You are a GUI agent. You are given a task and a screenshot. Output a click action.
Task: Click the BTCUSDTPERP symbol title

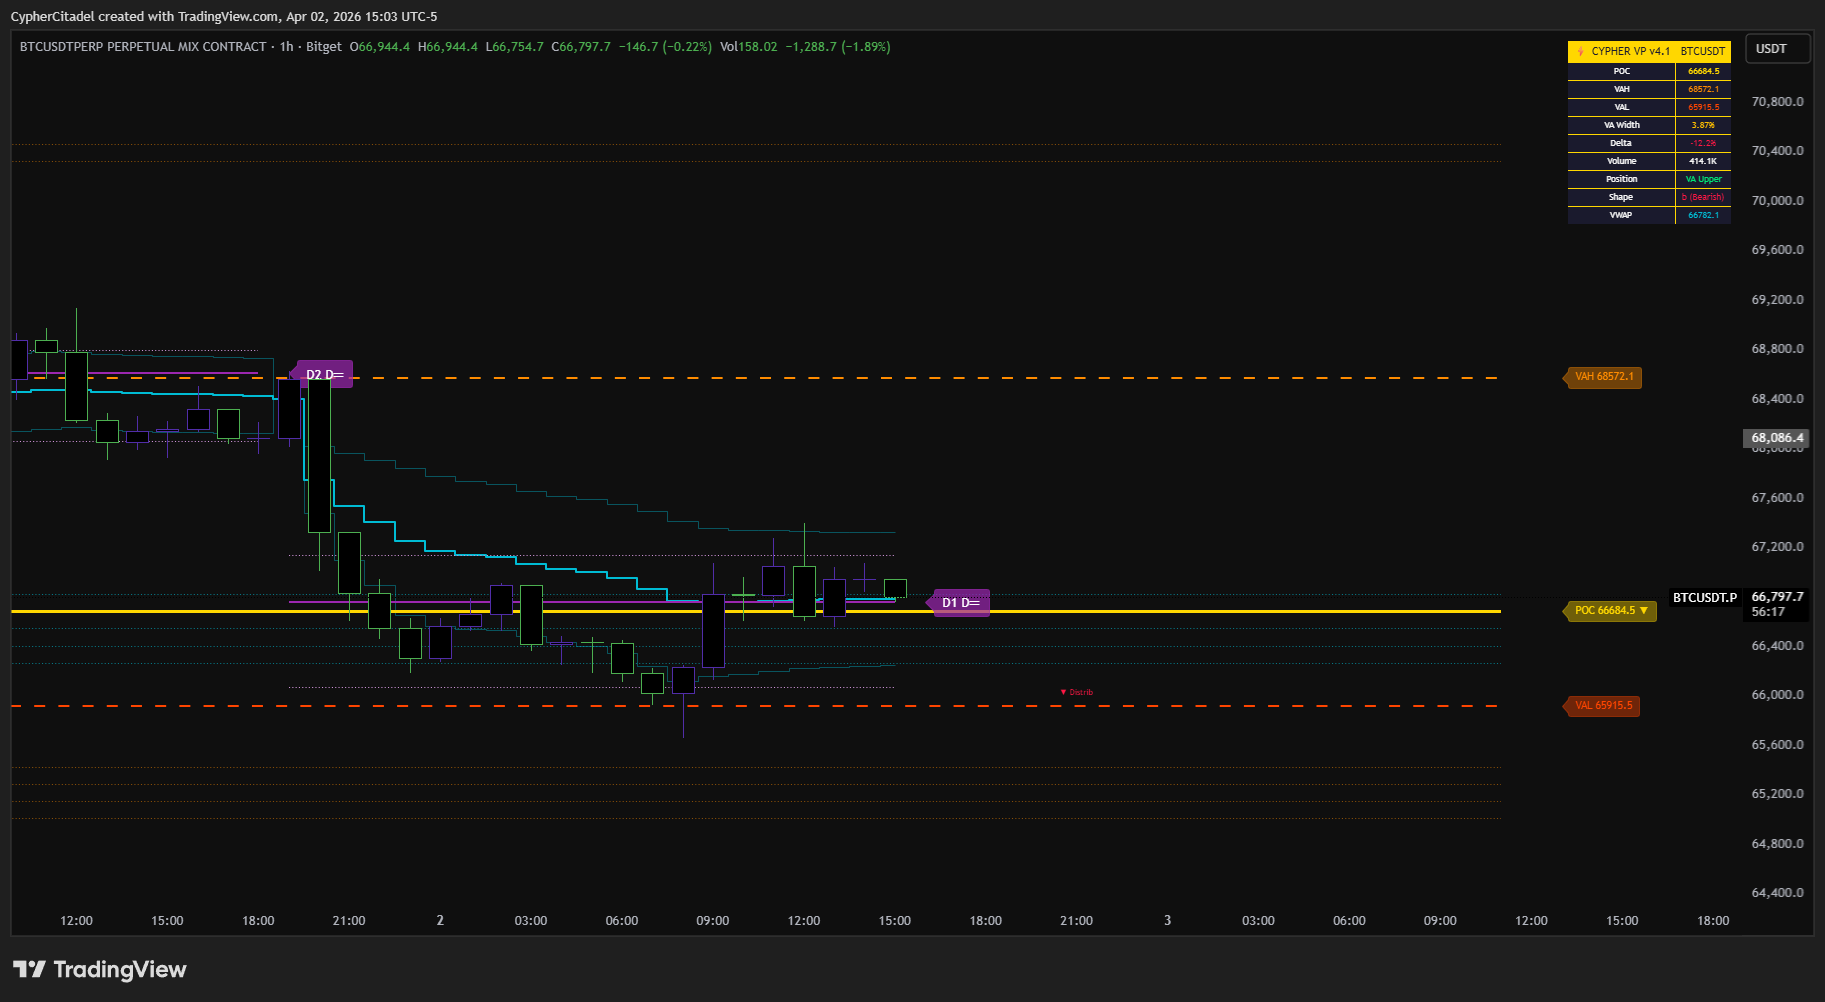(143, 47)
